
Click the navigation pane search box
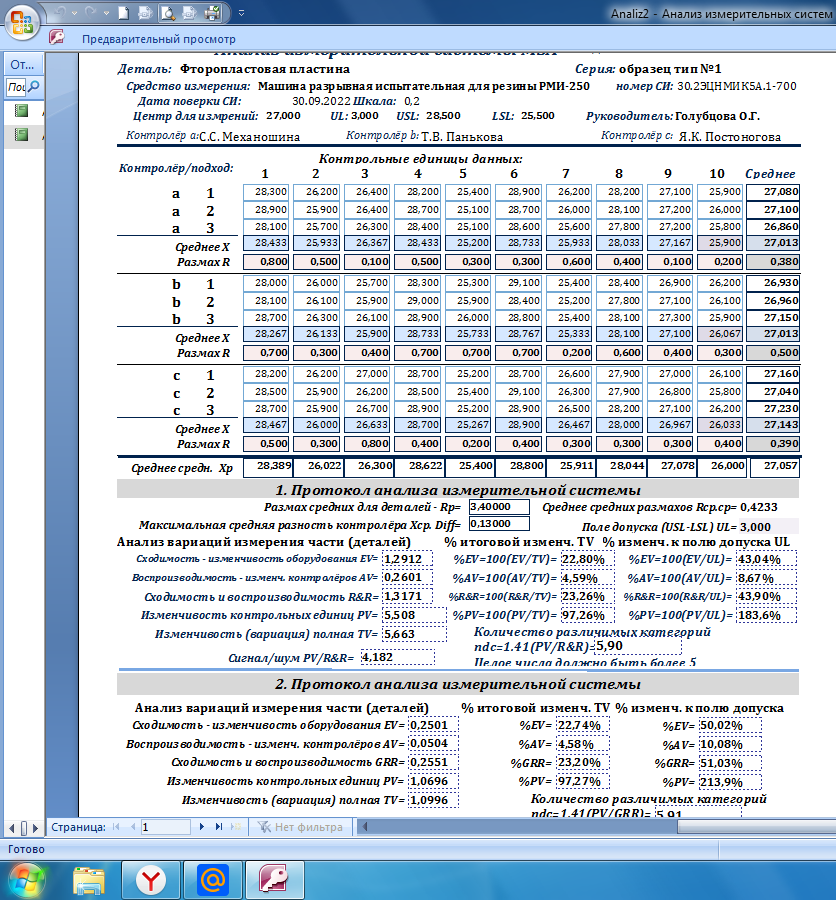[x=16, y=87]
